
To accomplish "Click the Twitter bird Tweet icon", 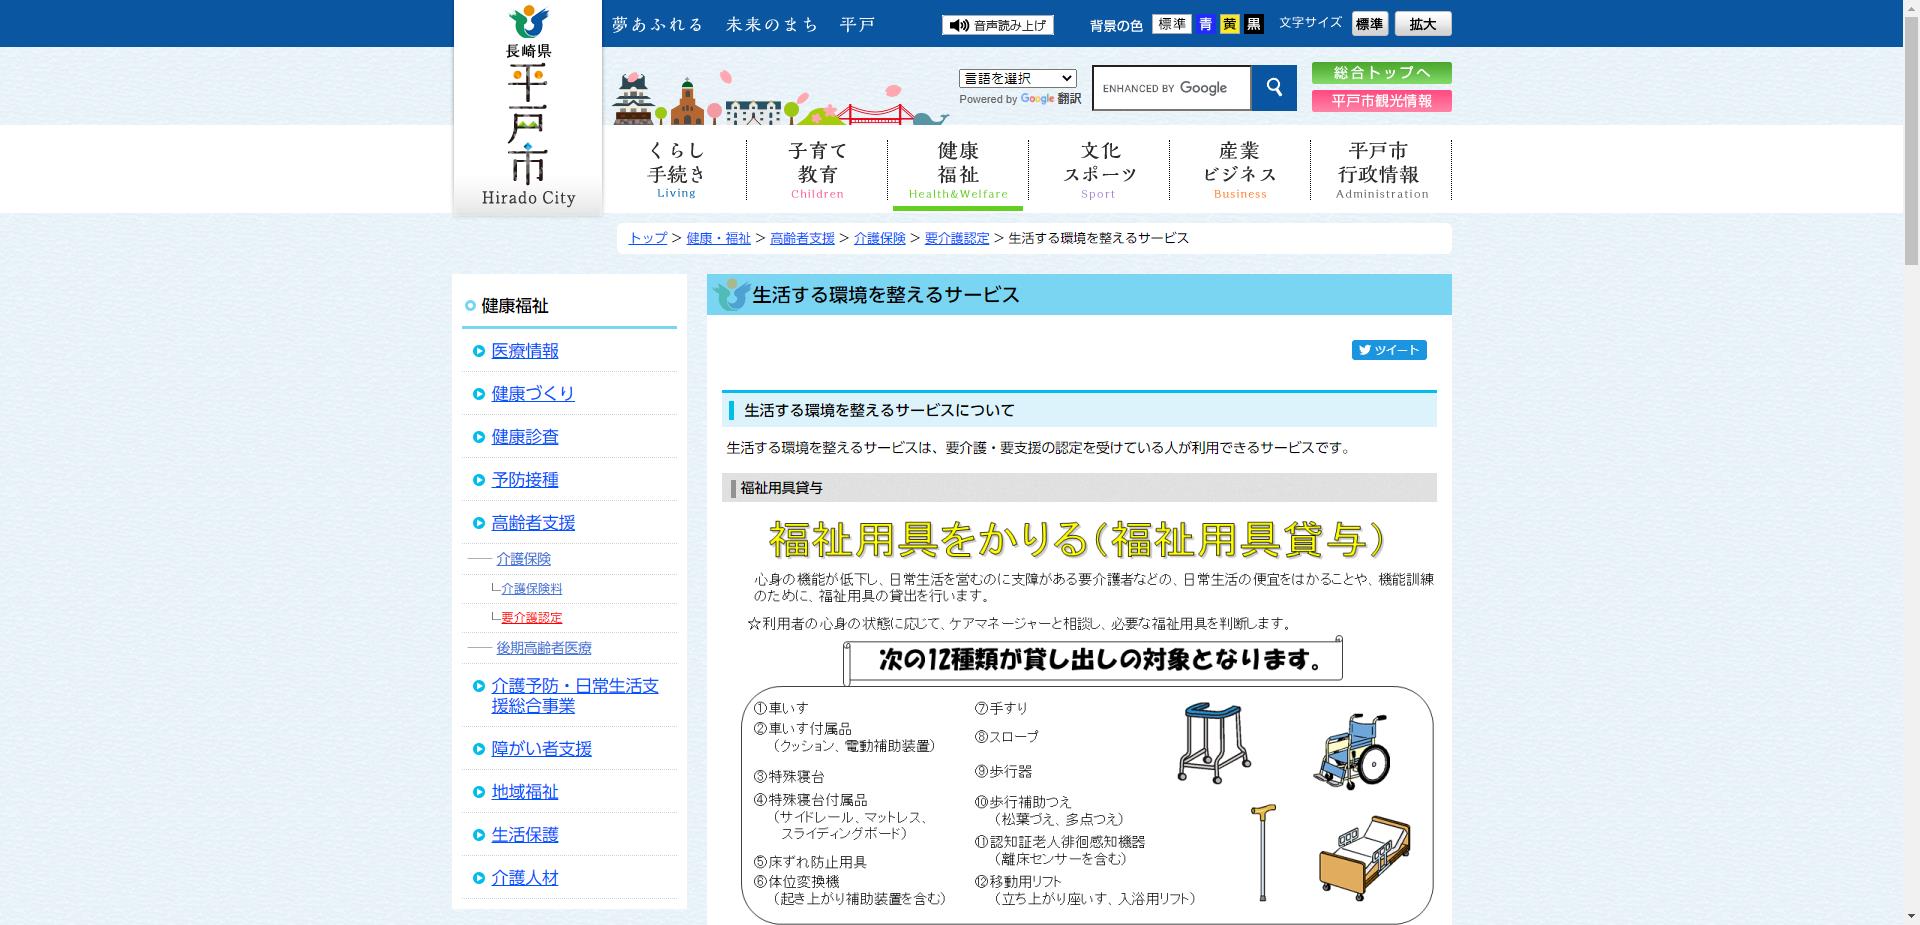I will coord(1366,350).
